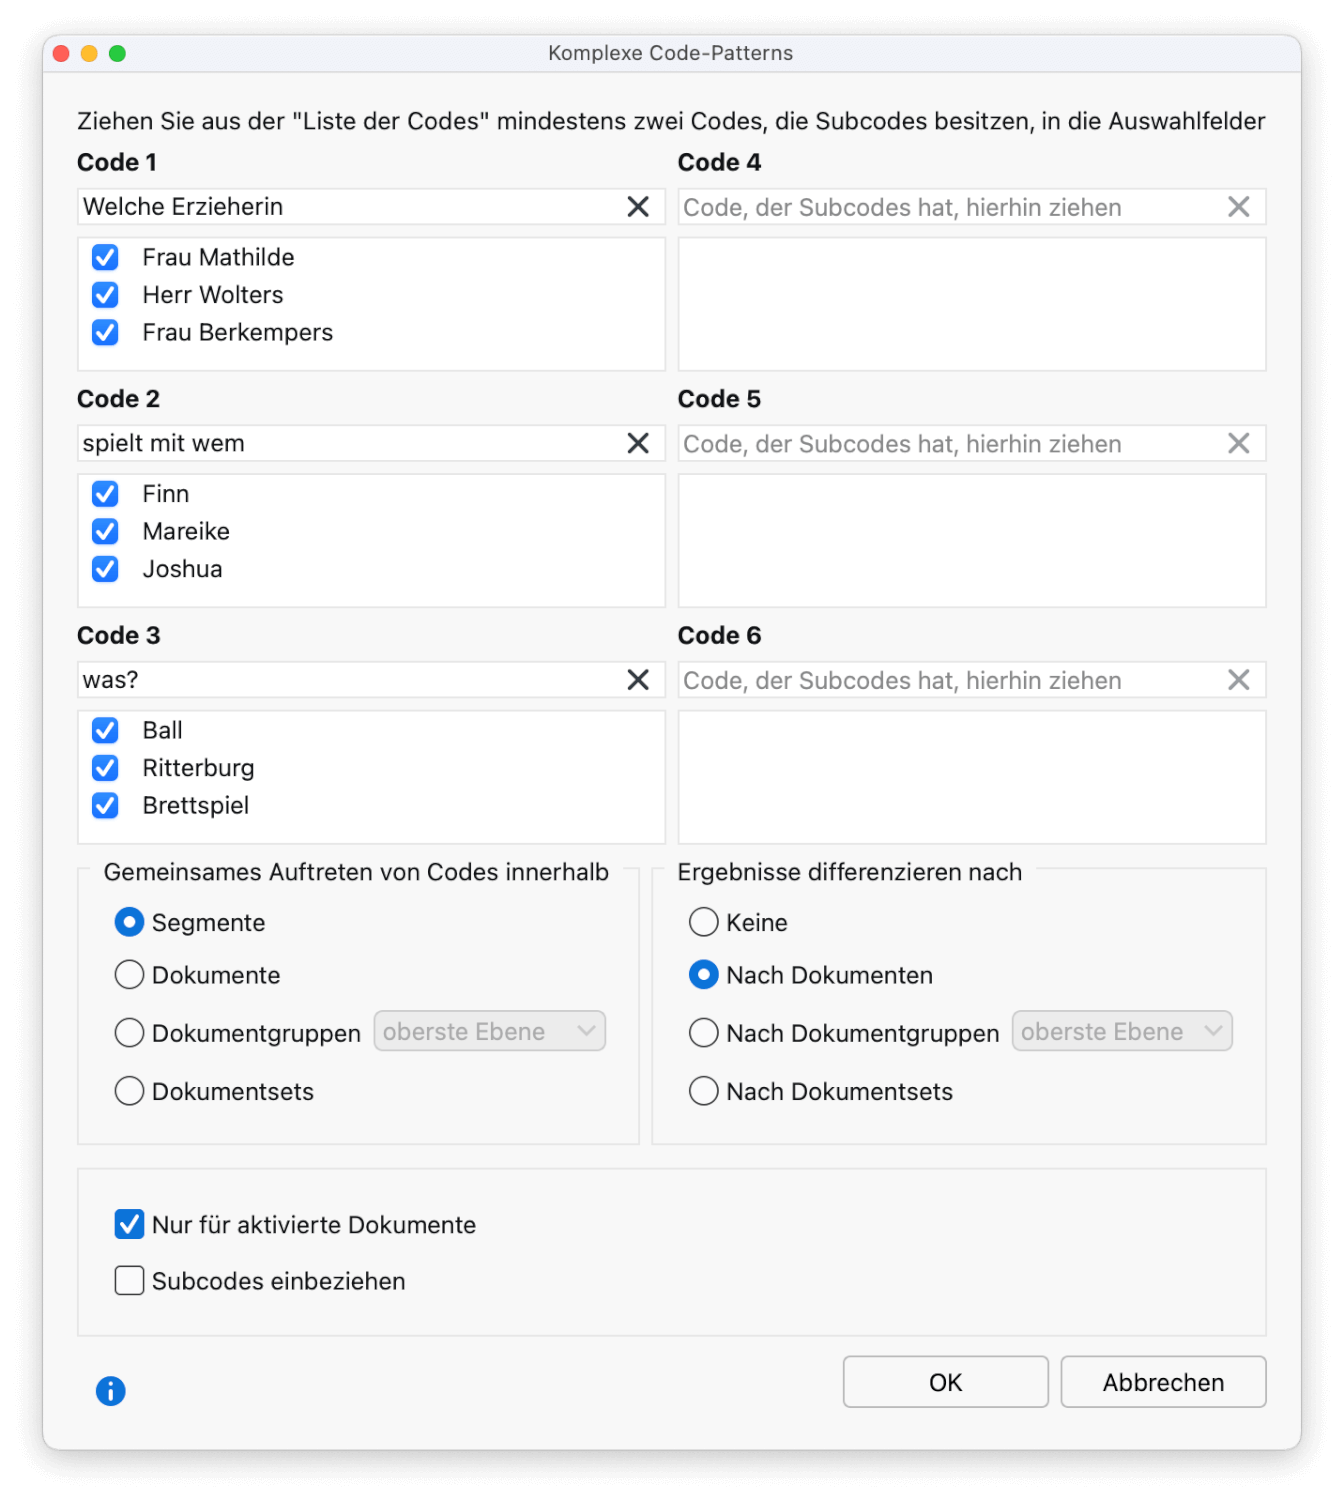Click the X icon of Code 6 field
1344x1500 pixels.
(x=1238, y=680)
